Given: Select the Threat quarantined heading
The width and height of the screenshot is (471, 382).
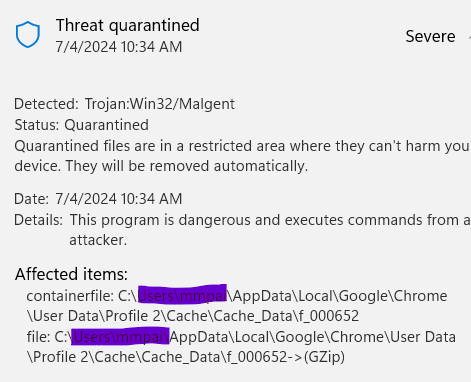Looking at the screenshot, I should tap(128, 25).
